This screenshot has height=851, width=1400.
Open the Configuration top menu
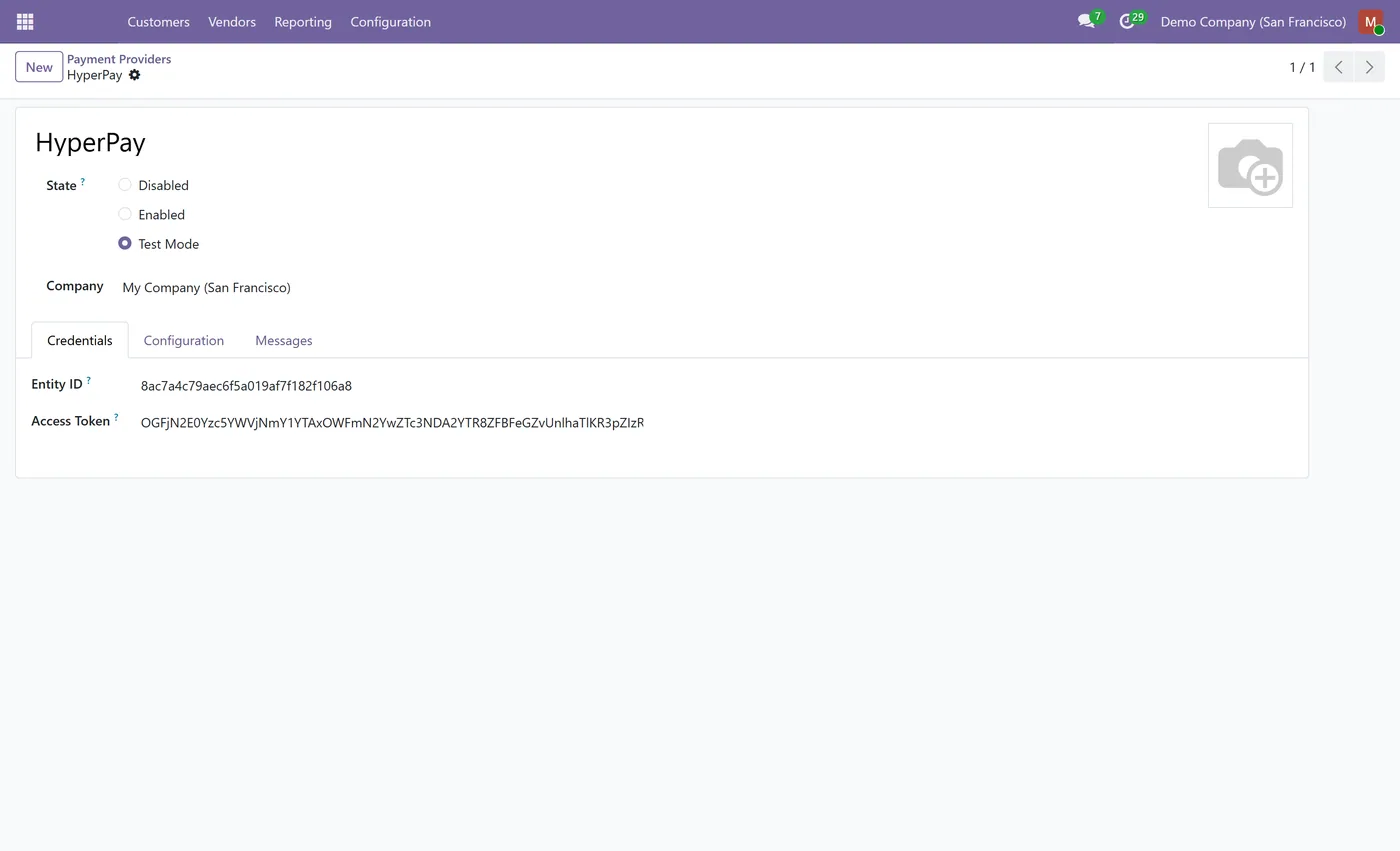point(390,21)
